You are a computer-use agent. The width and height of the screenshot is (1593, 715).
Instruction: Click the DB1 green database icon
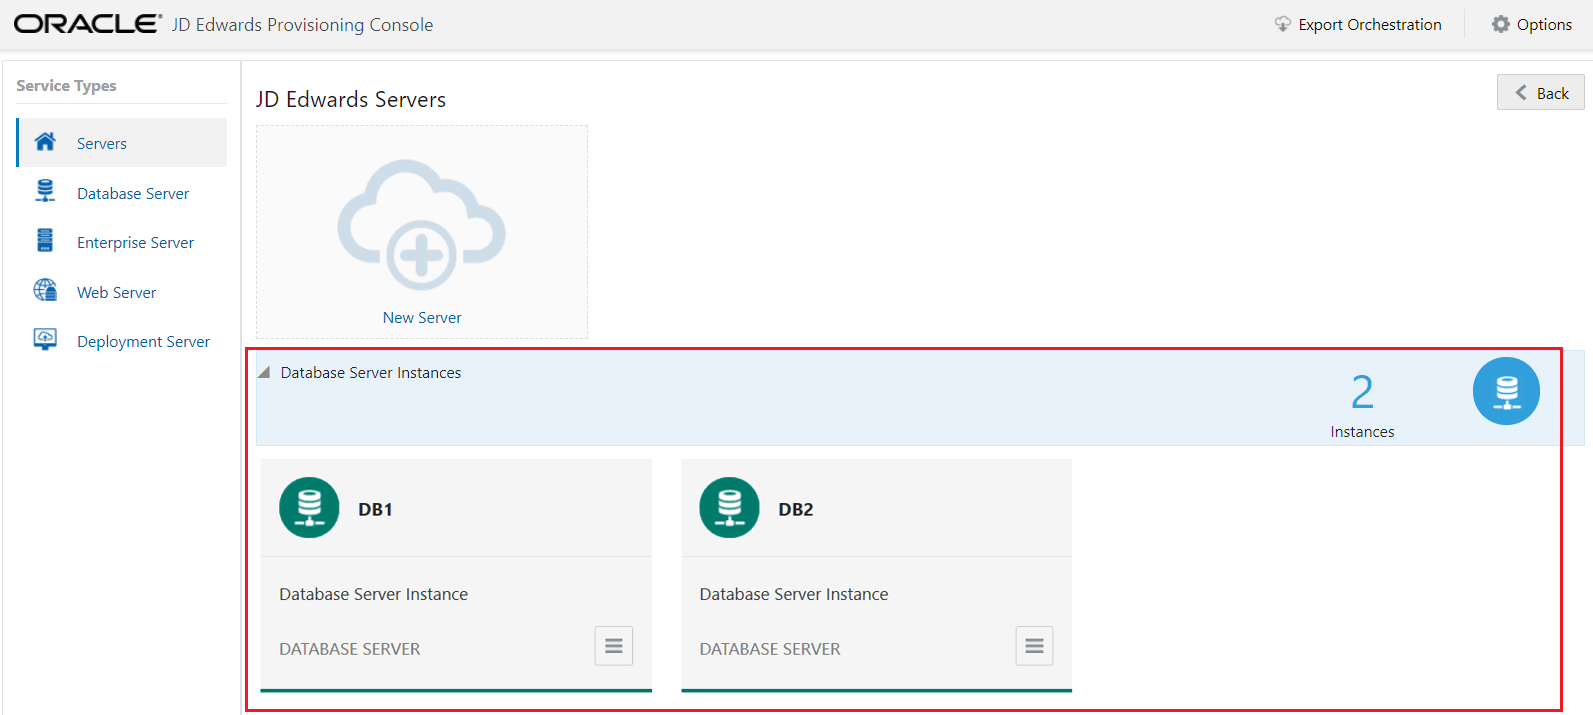(x=309, y=508)
